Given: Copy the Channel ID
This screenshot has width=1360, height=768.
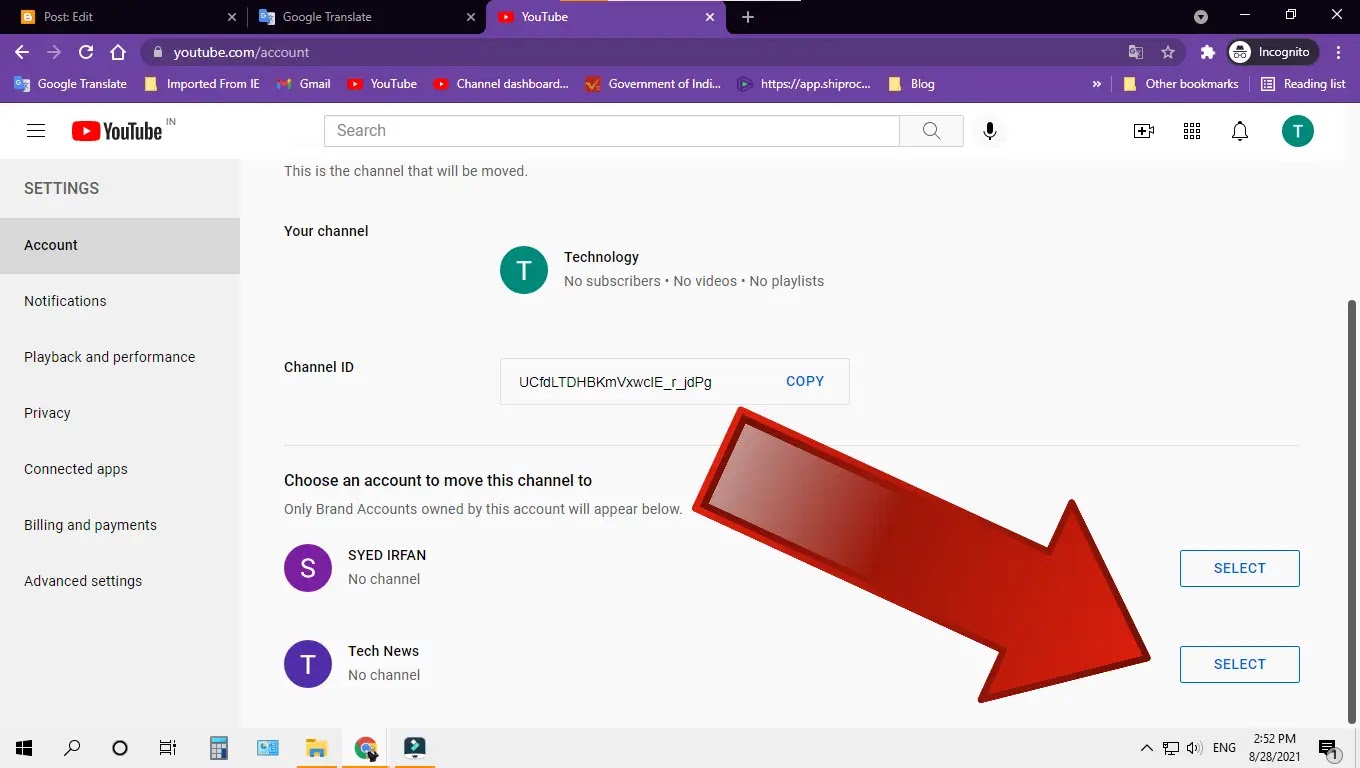Looking at the screenshot, I should point(805,381).
